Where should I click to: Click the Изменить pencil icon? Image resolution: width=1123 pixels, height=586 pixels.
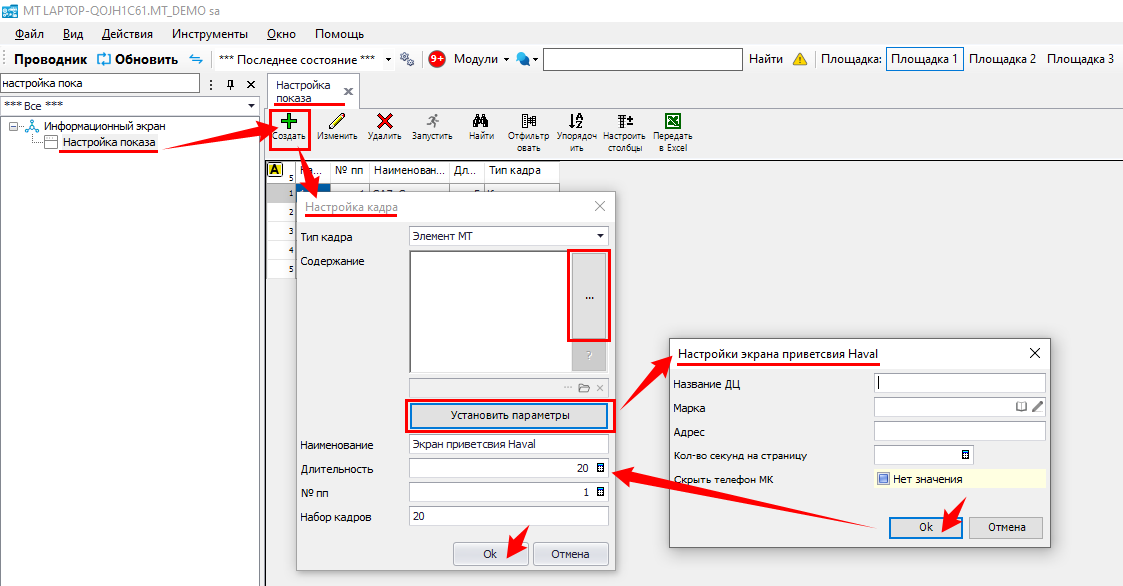(336, 122)
